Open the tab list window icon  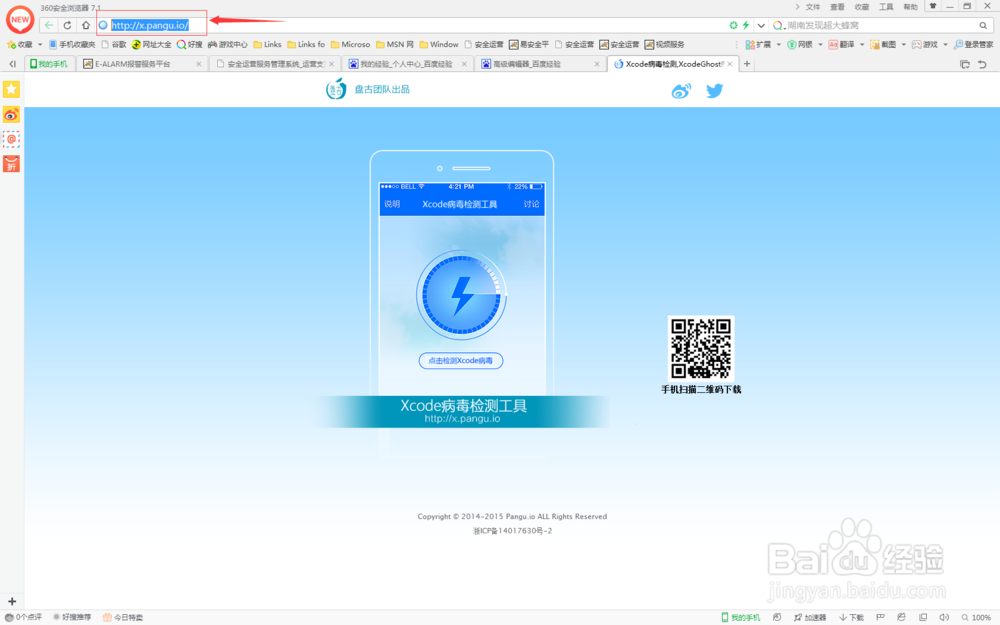(x=965, y=64)
